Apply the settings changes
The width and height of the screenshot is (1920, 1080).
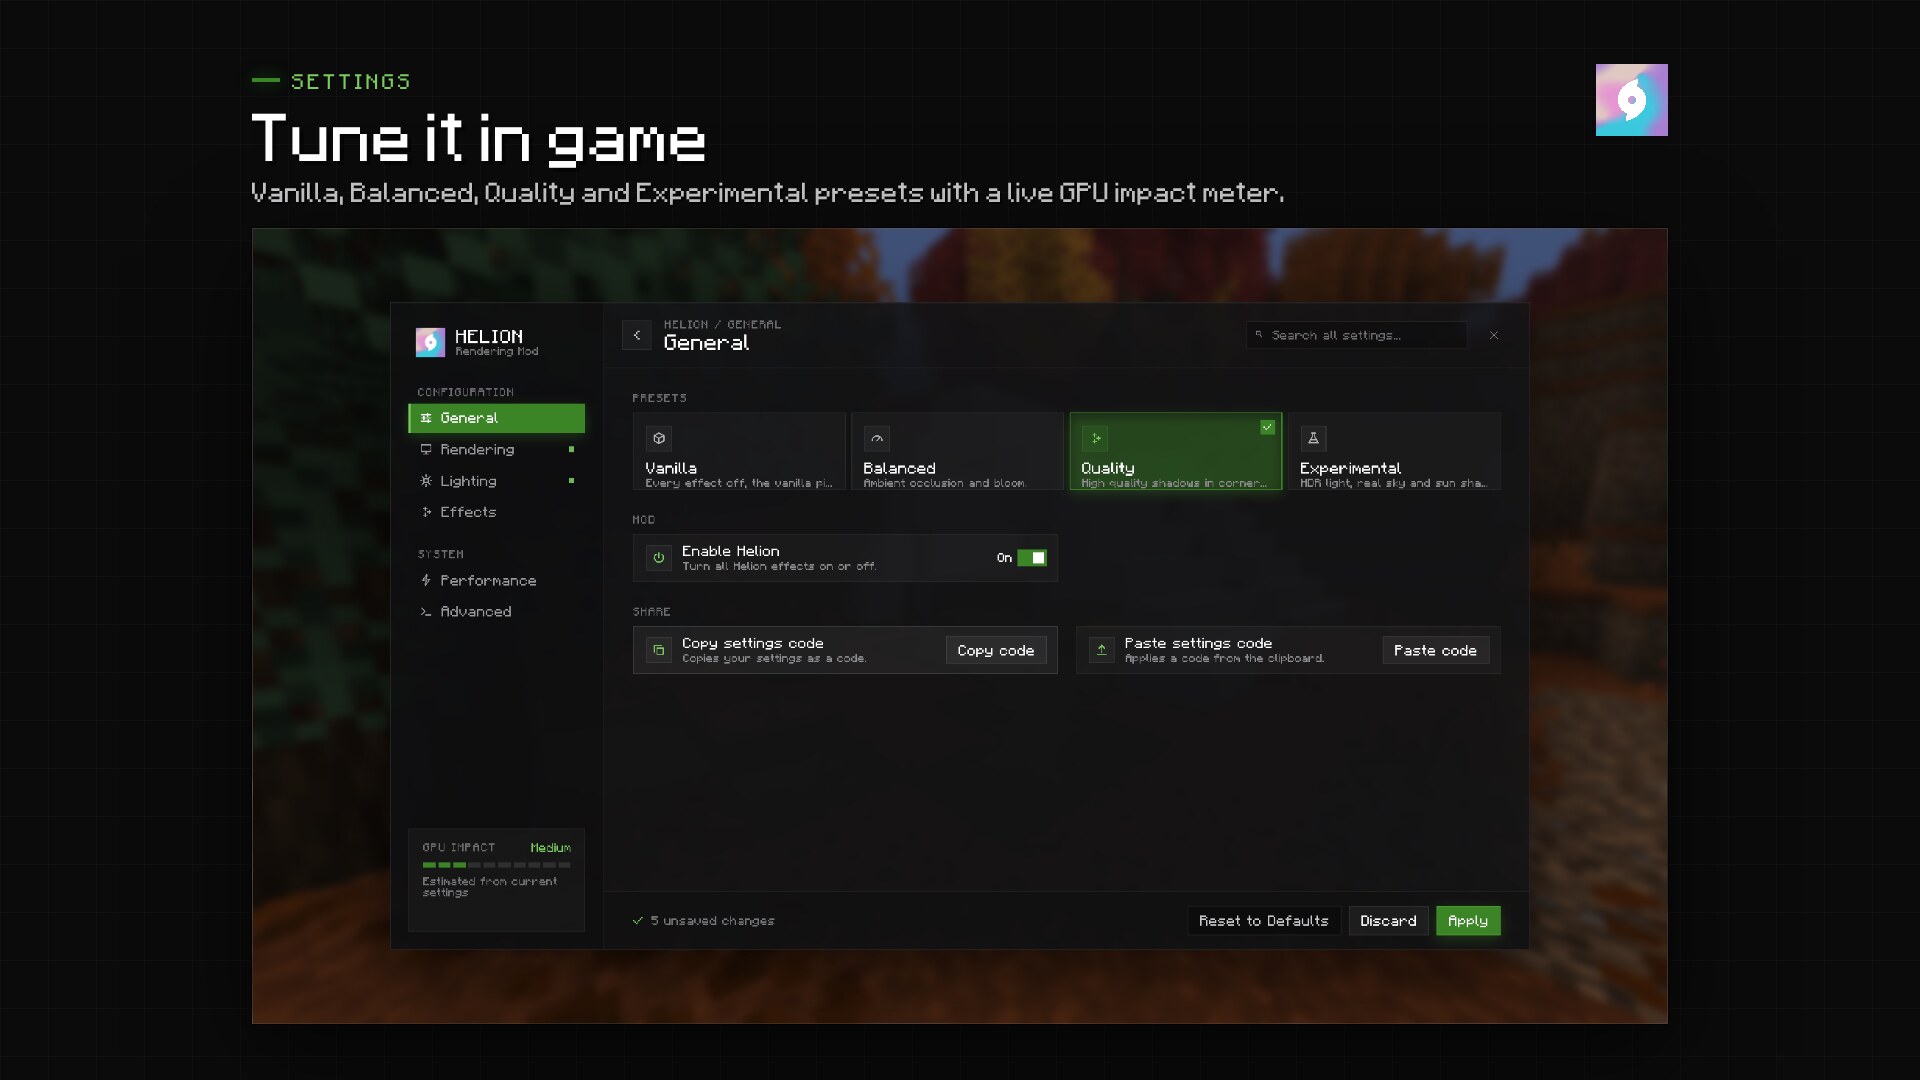[x=1468, y=921]
